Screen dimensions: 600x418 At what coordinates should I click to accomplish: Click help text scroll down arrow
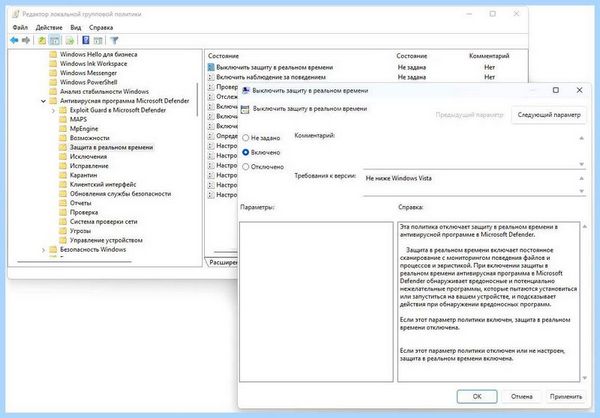pyautogui.click(x=585, y=378)
